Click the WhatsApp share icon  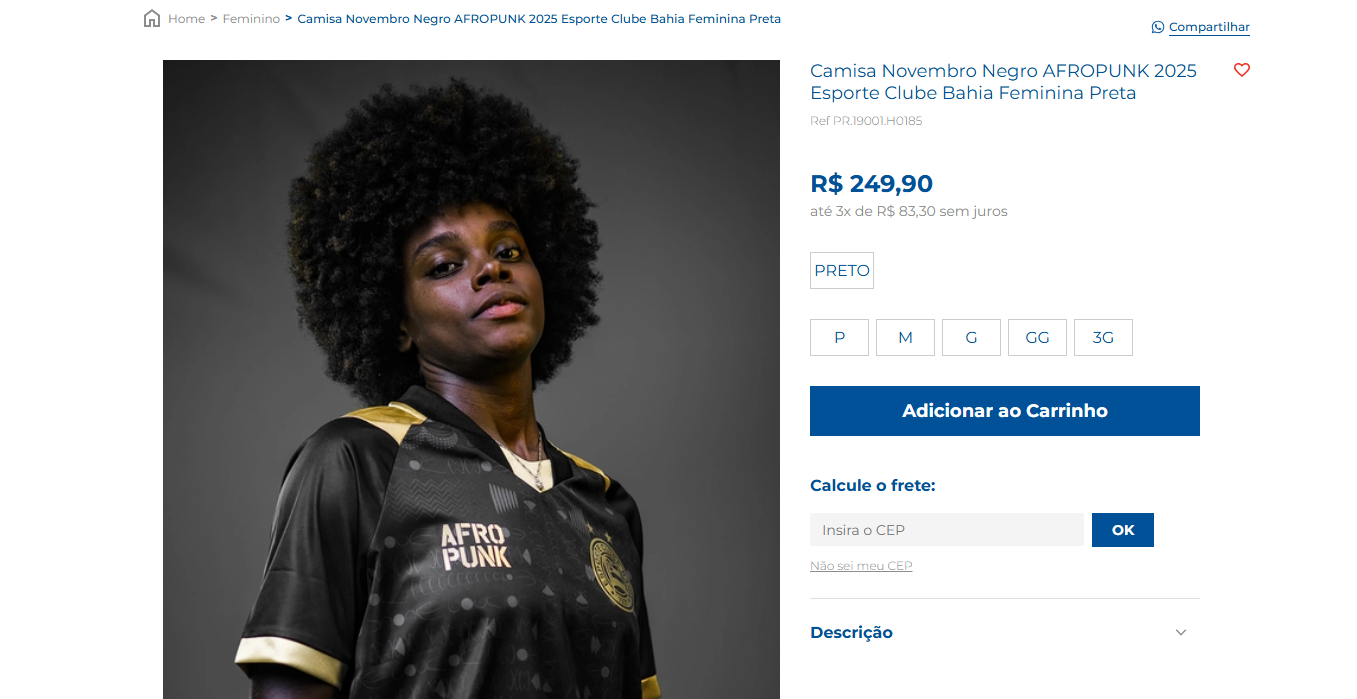pos(1158,27)
